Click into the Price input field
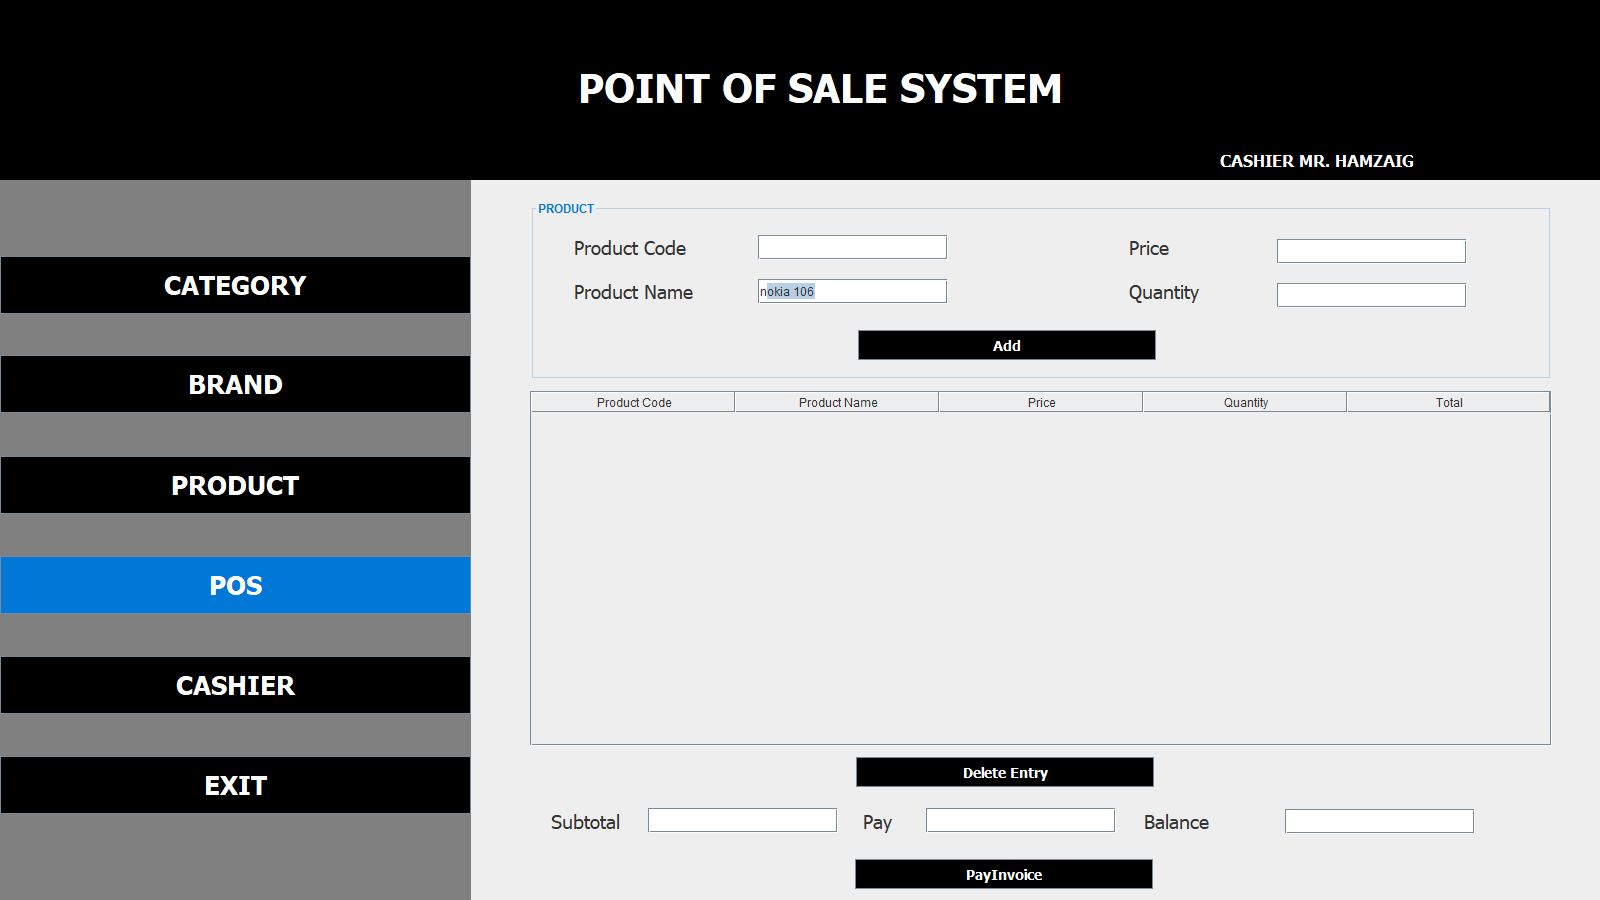1600x900 pixels. click(x=1370, y=251)
